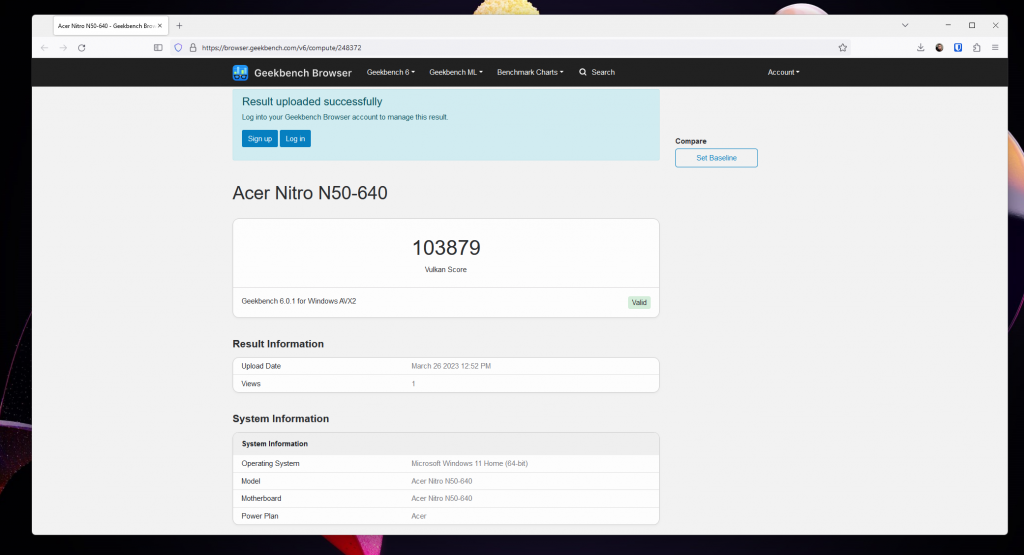Open the list all tabs chevron

pyautogui.click(x=905, y=25)
